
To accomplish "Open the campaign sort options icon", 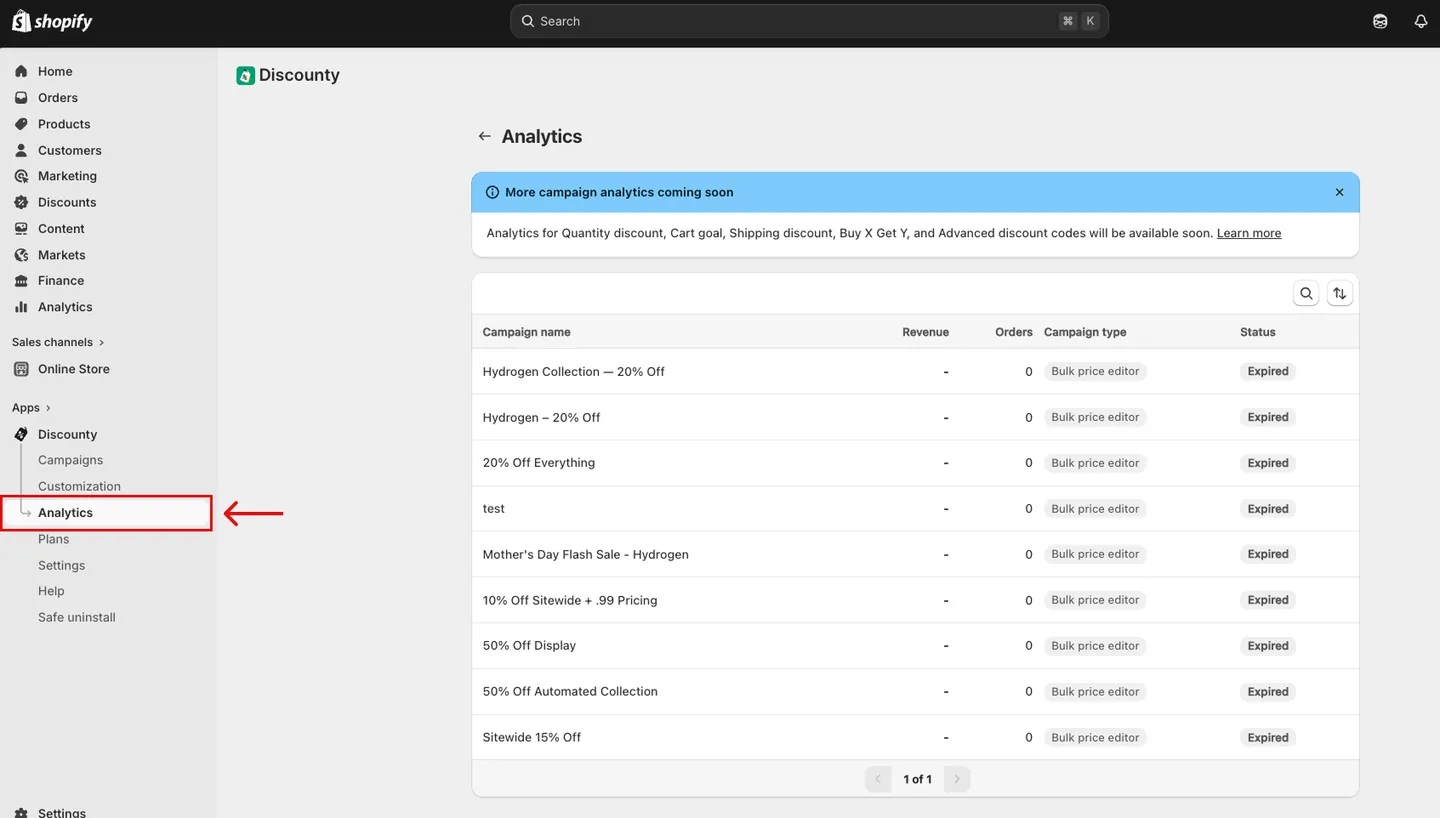I will coord(1340,294).
